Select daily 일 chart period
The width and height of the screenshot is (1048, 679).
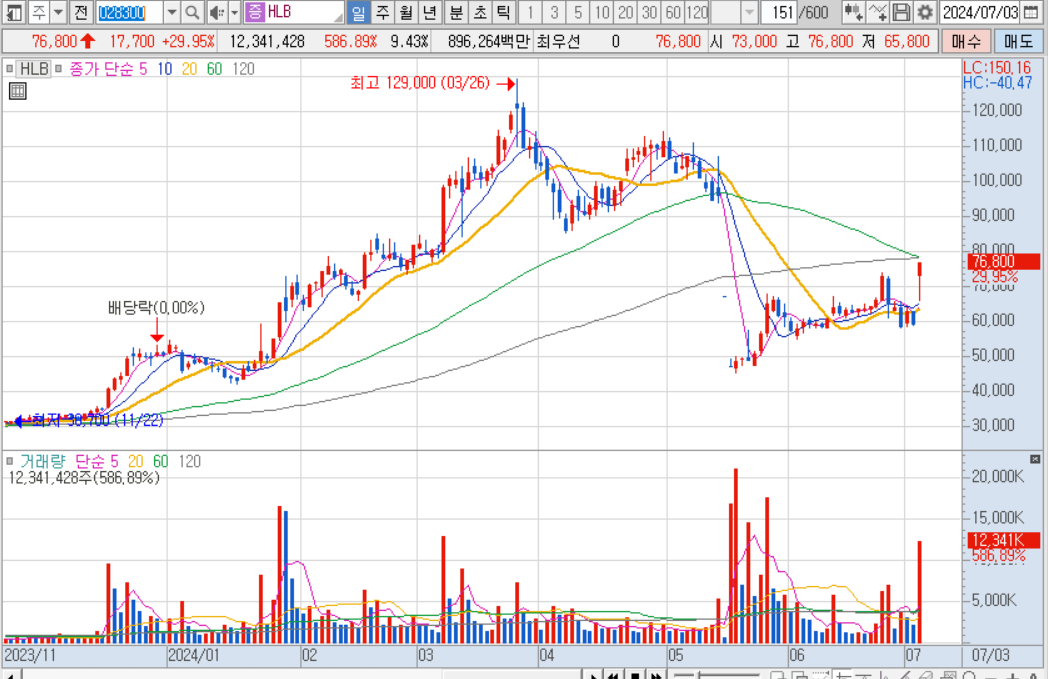point(358,12)
